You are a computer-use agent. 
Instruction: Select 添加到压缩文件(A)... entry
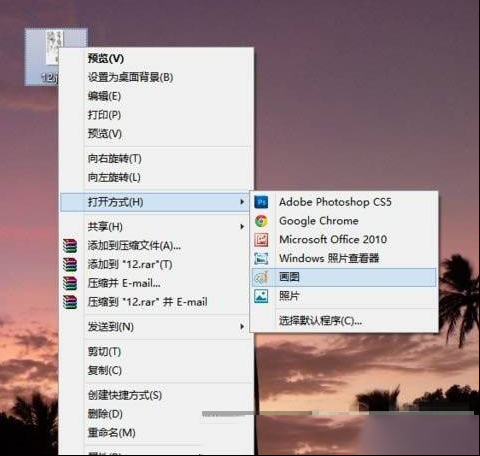pyautogui.click(x=134, y=246)
